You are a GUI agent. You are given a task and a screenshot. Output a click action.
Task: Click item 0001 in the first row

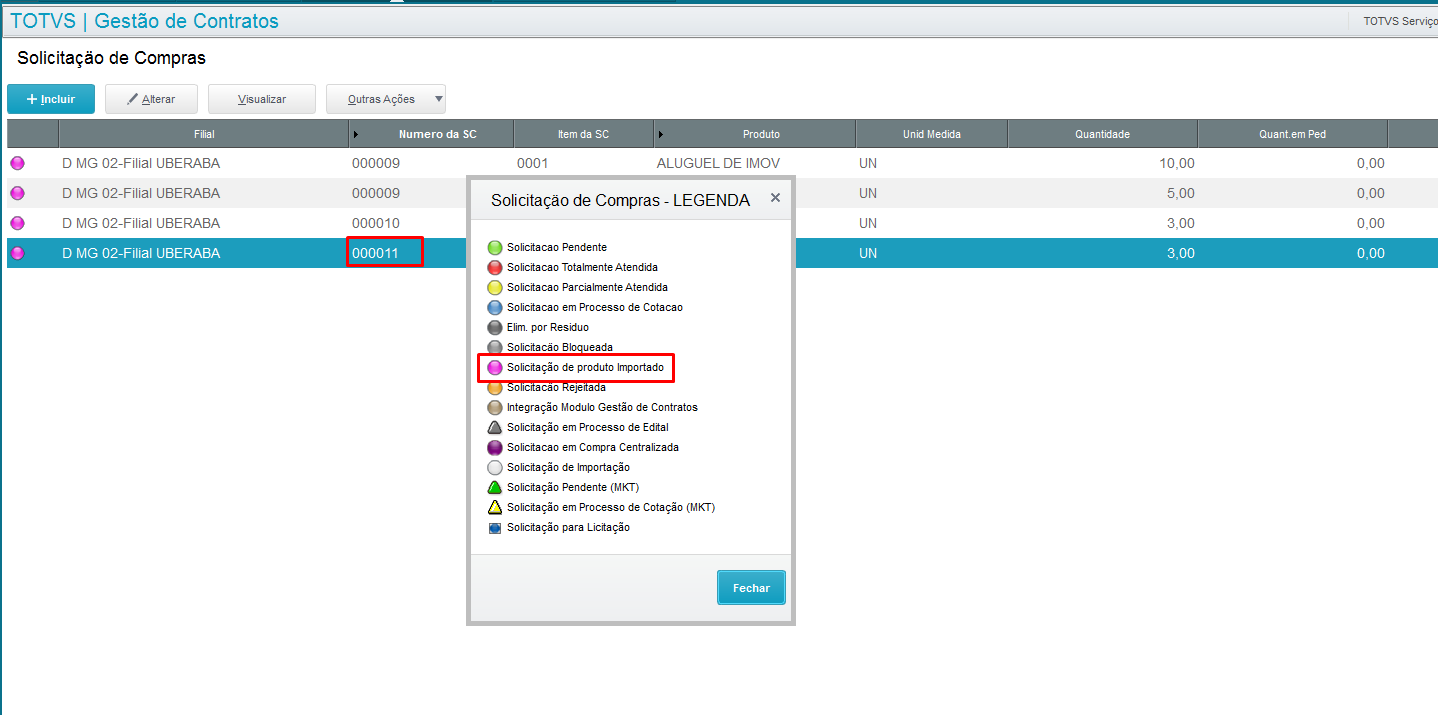[533, 163]
